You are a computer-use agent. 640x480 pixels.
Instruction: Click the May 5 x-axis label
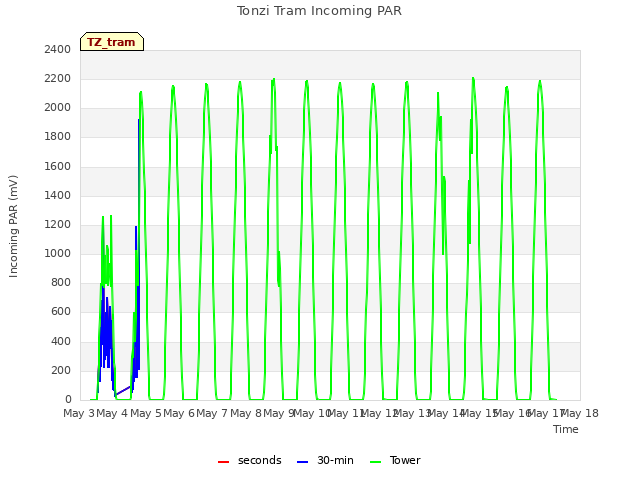(x=146, y=413)
